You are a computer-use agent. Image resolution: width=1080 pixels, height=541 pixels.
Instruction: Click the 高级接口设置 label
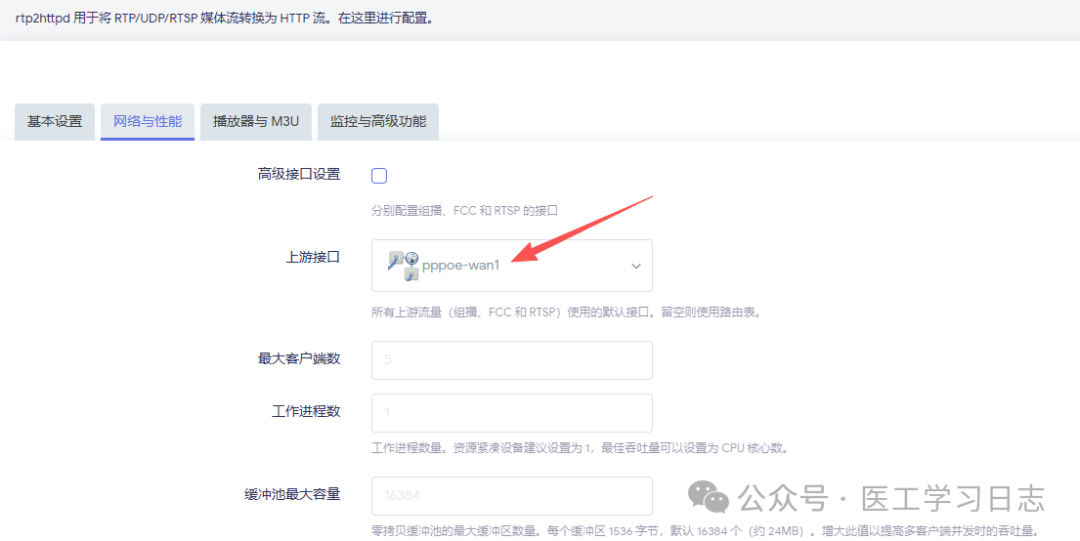(299, 174)
